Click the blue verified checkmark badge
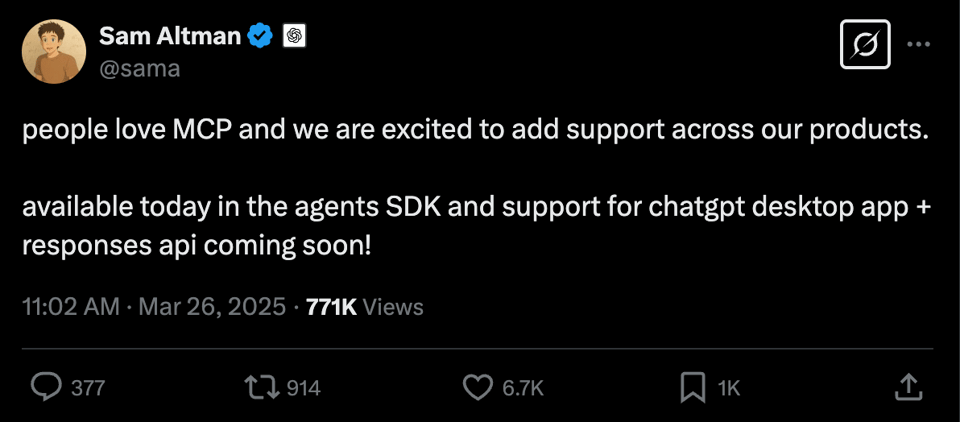Screen dimensions: 960x422 pos(262,36)
